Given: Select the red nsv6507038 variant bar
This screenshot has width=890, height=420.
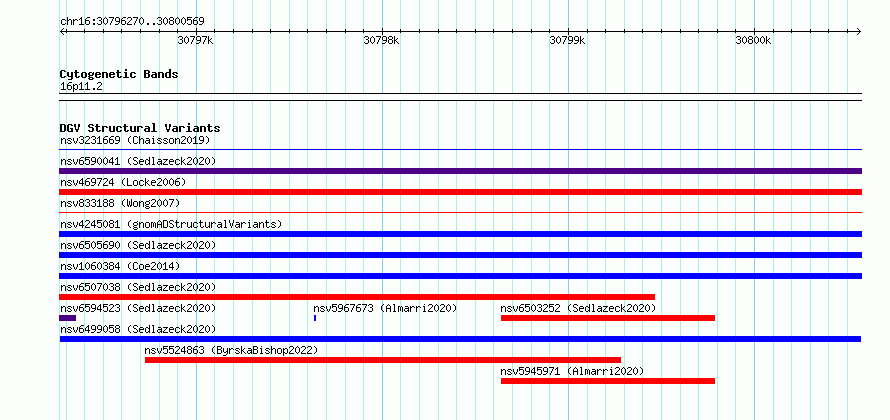Looking at the screenshot, I should coord(357,297).
